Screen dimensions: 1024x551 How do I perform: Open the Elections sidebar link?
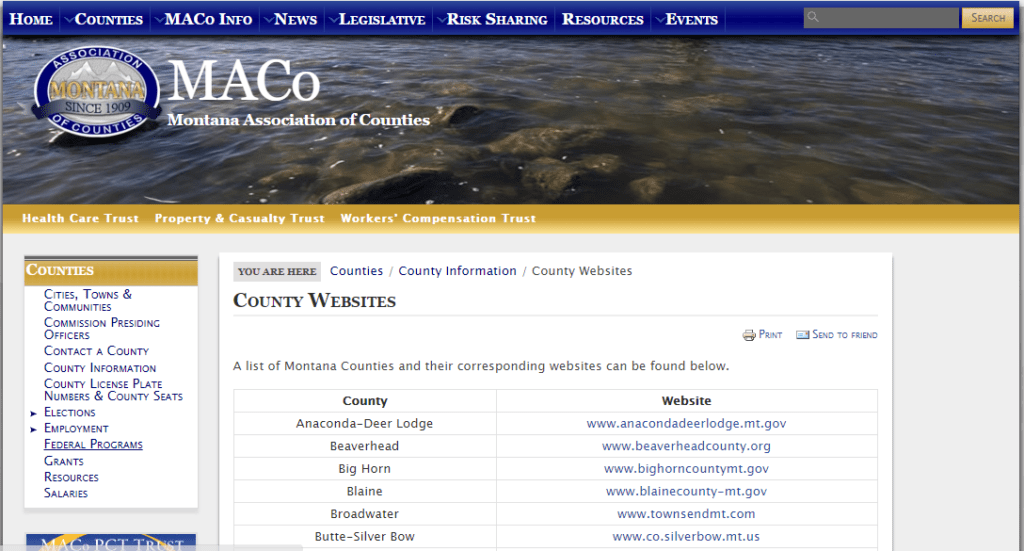click(70, 413)
